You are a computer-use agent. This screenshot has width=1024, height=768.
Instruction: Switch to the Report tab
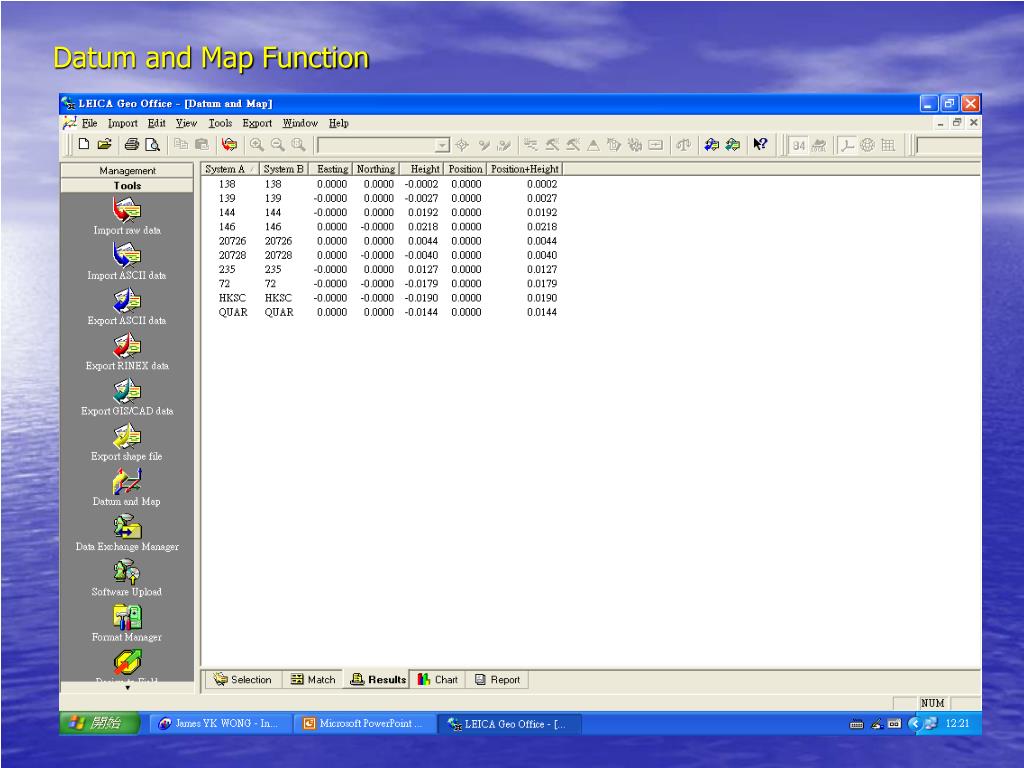[x=497, y=679]
